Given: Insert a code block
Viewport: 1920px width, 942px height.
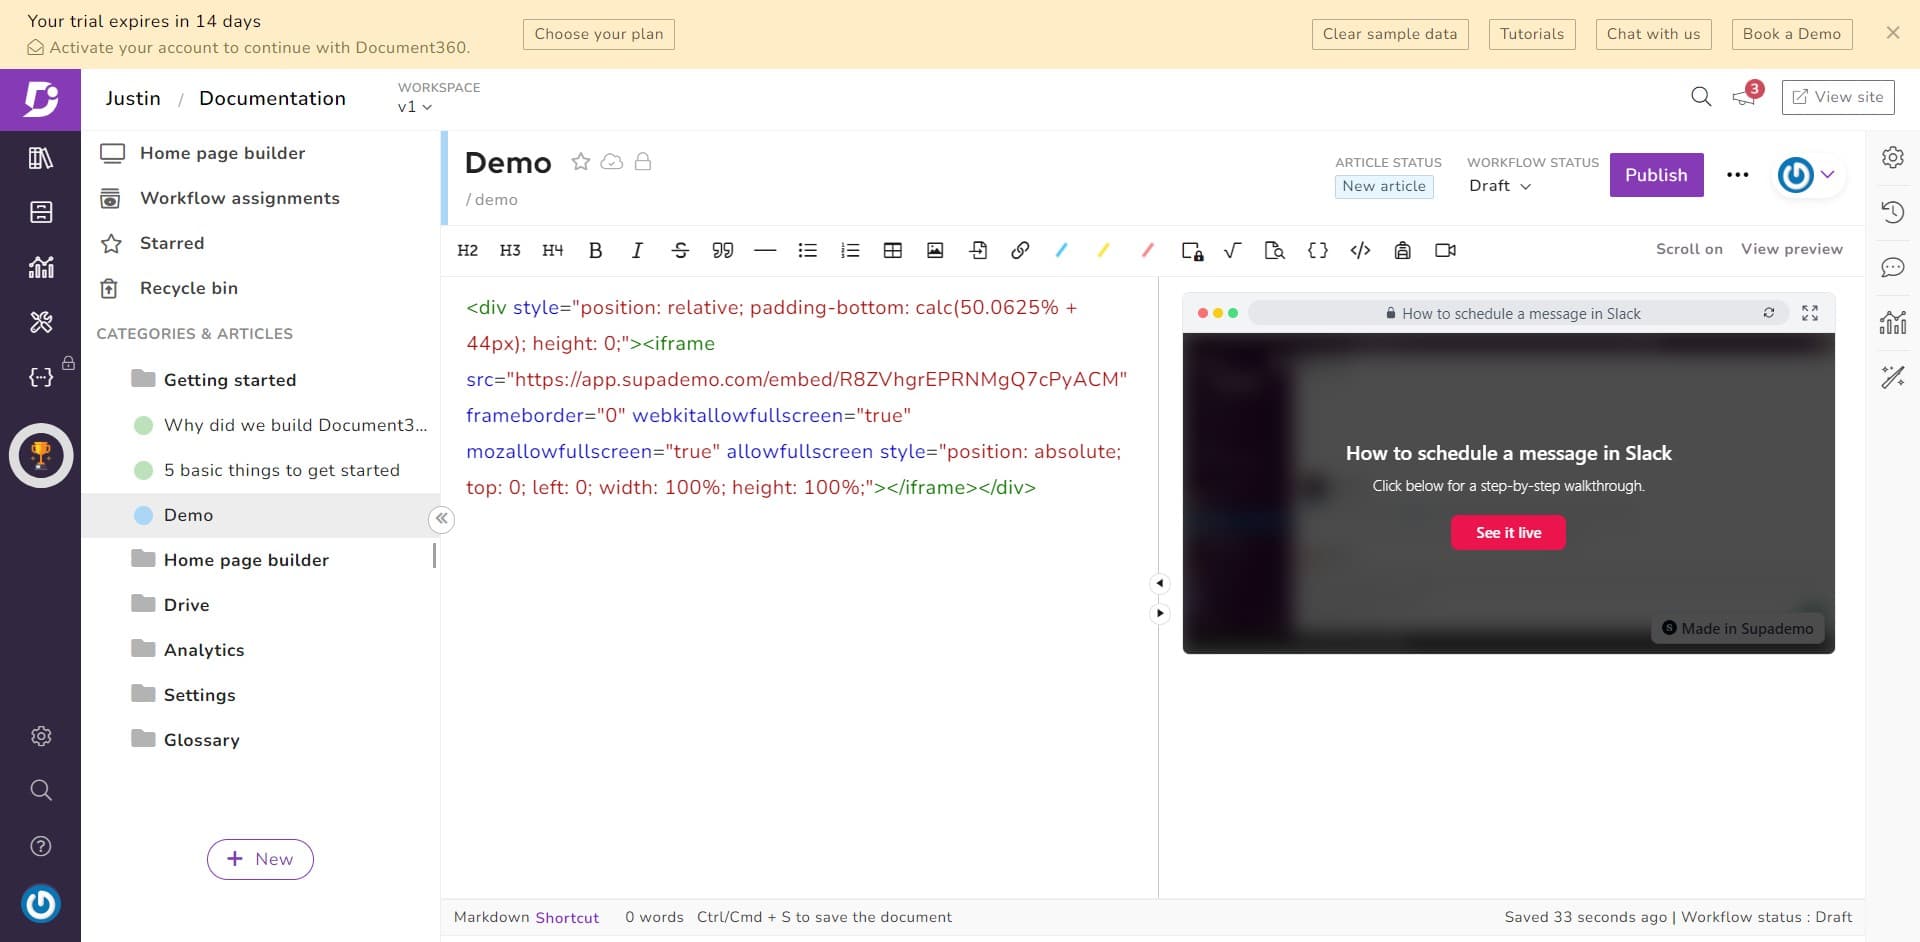Looking at the screenshot, I should (1360, 250).
